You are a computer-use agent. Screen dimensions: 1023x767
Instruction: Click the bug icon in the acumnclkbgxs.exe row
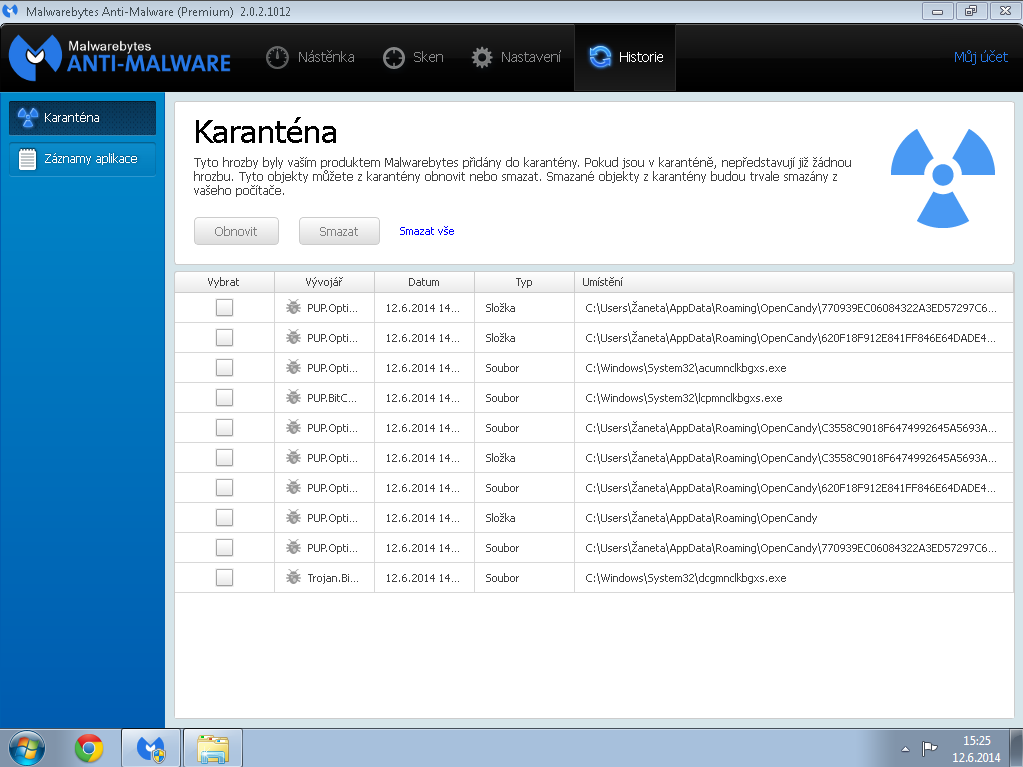pyautogui.click(x=294, y=367)
